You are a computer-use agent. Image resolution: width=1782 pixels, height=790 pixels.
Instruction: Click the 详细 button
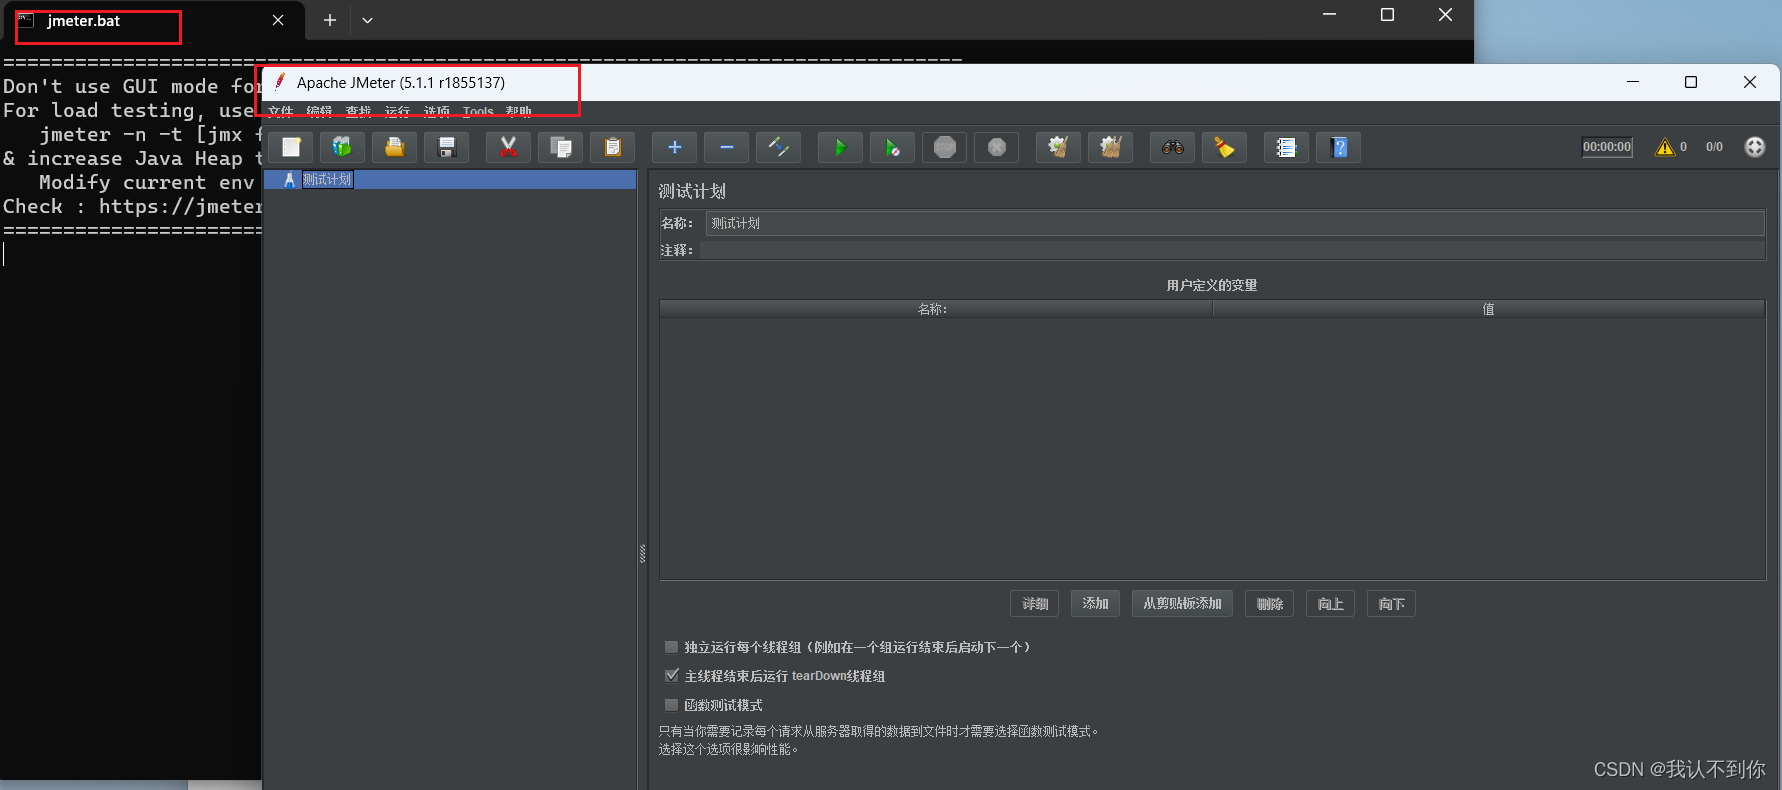point(1035,604)
